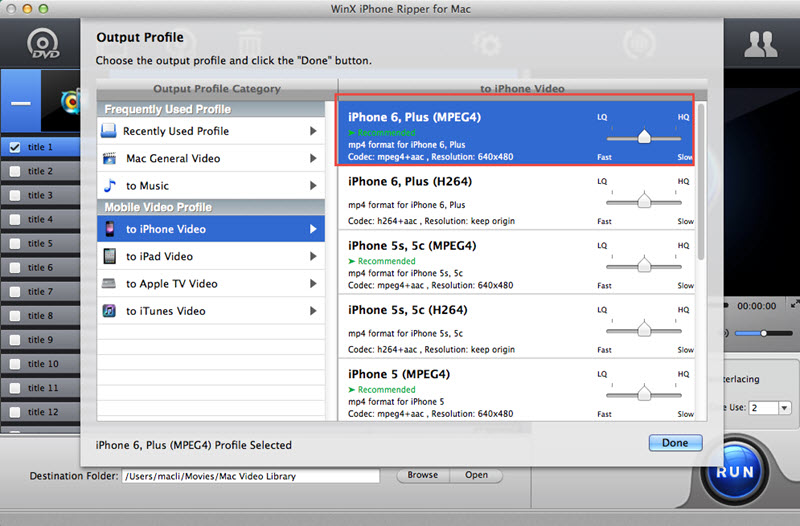
Task: Click the Apple TV device icon
Action: tap(109, 283)
